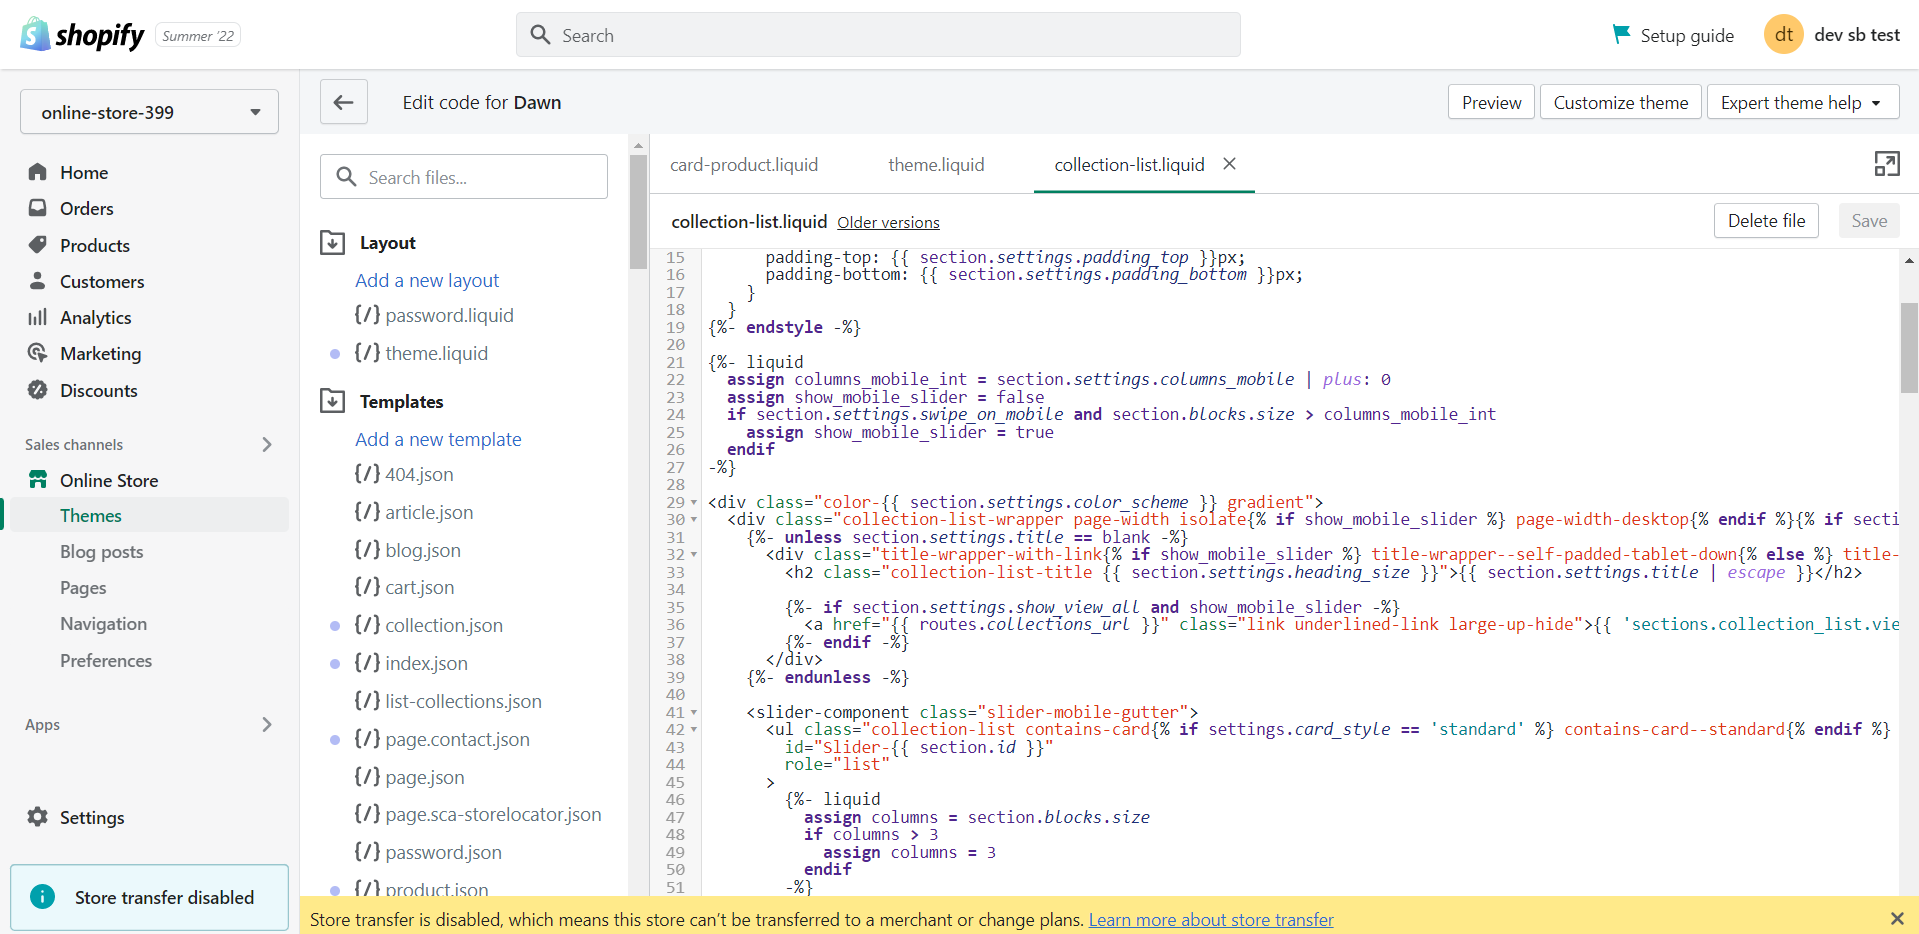Open theme.liquid in Layout folder

[436, 353]
